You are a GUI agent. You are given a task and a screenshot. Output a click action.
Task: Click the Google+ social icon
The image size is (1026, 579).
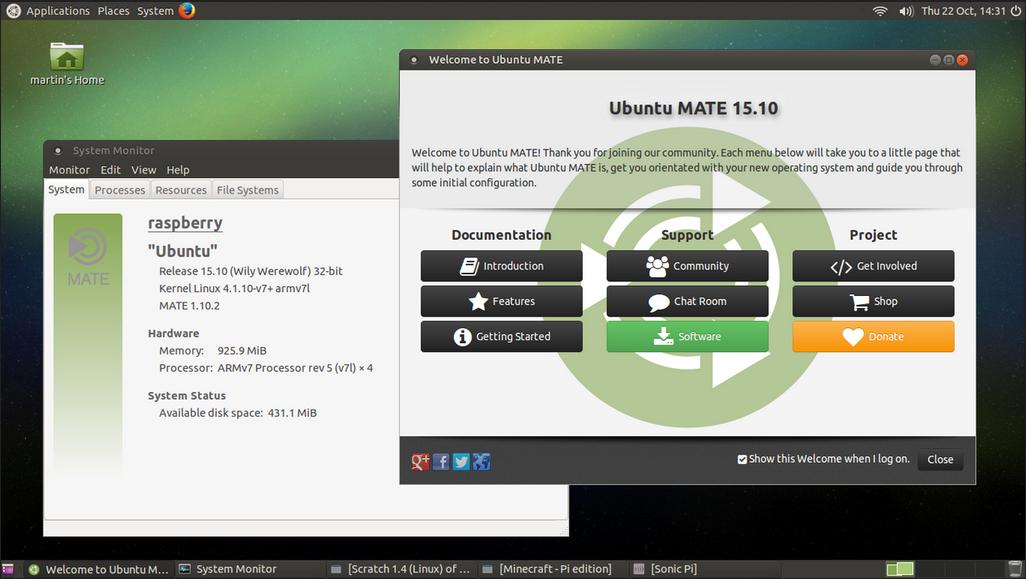(420, 461)
